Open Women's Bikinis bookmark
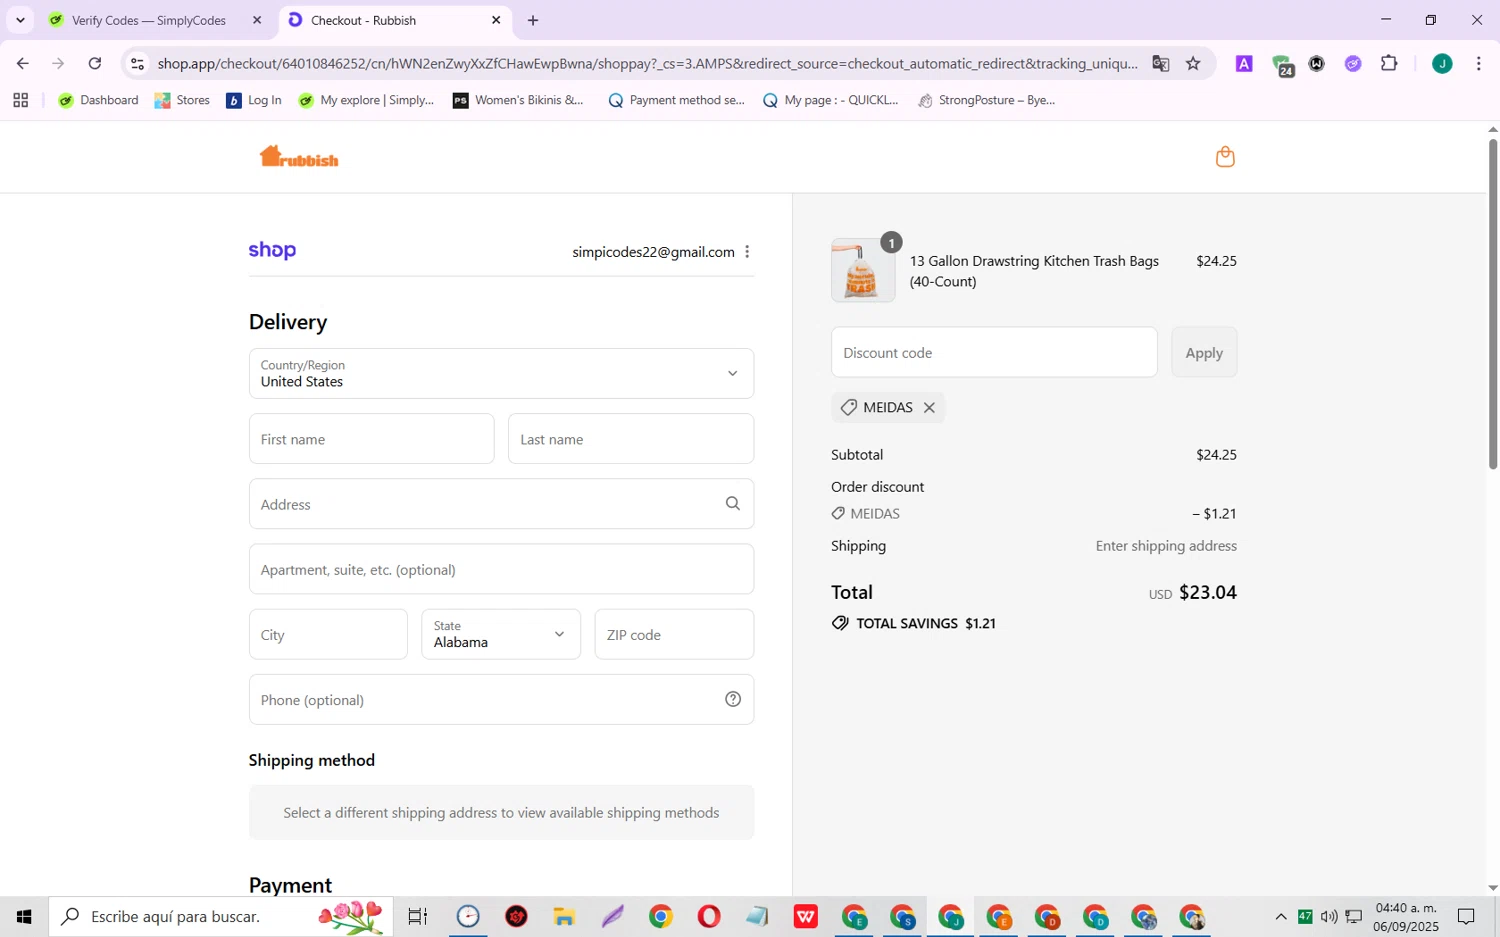Screen dimensions: 1500x937 click(518, 100)
